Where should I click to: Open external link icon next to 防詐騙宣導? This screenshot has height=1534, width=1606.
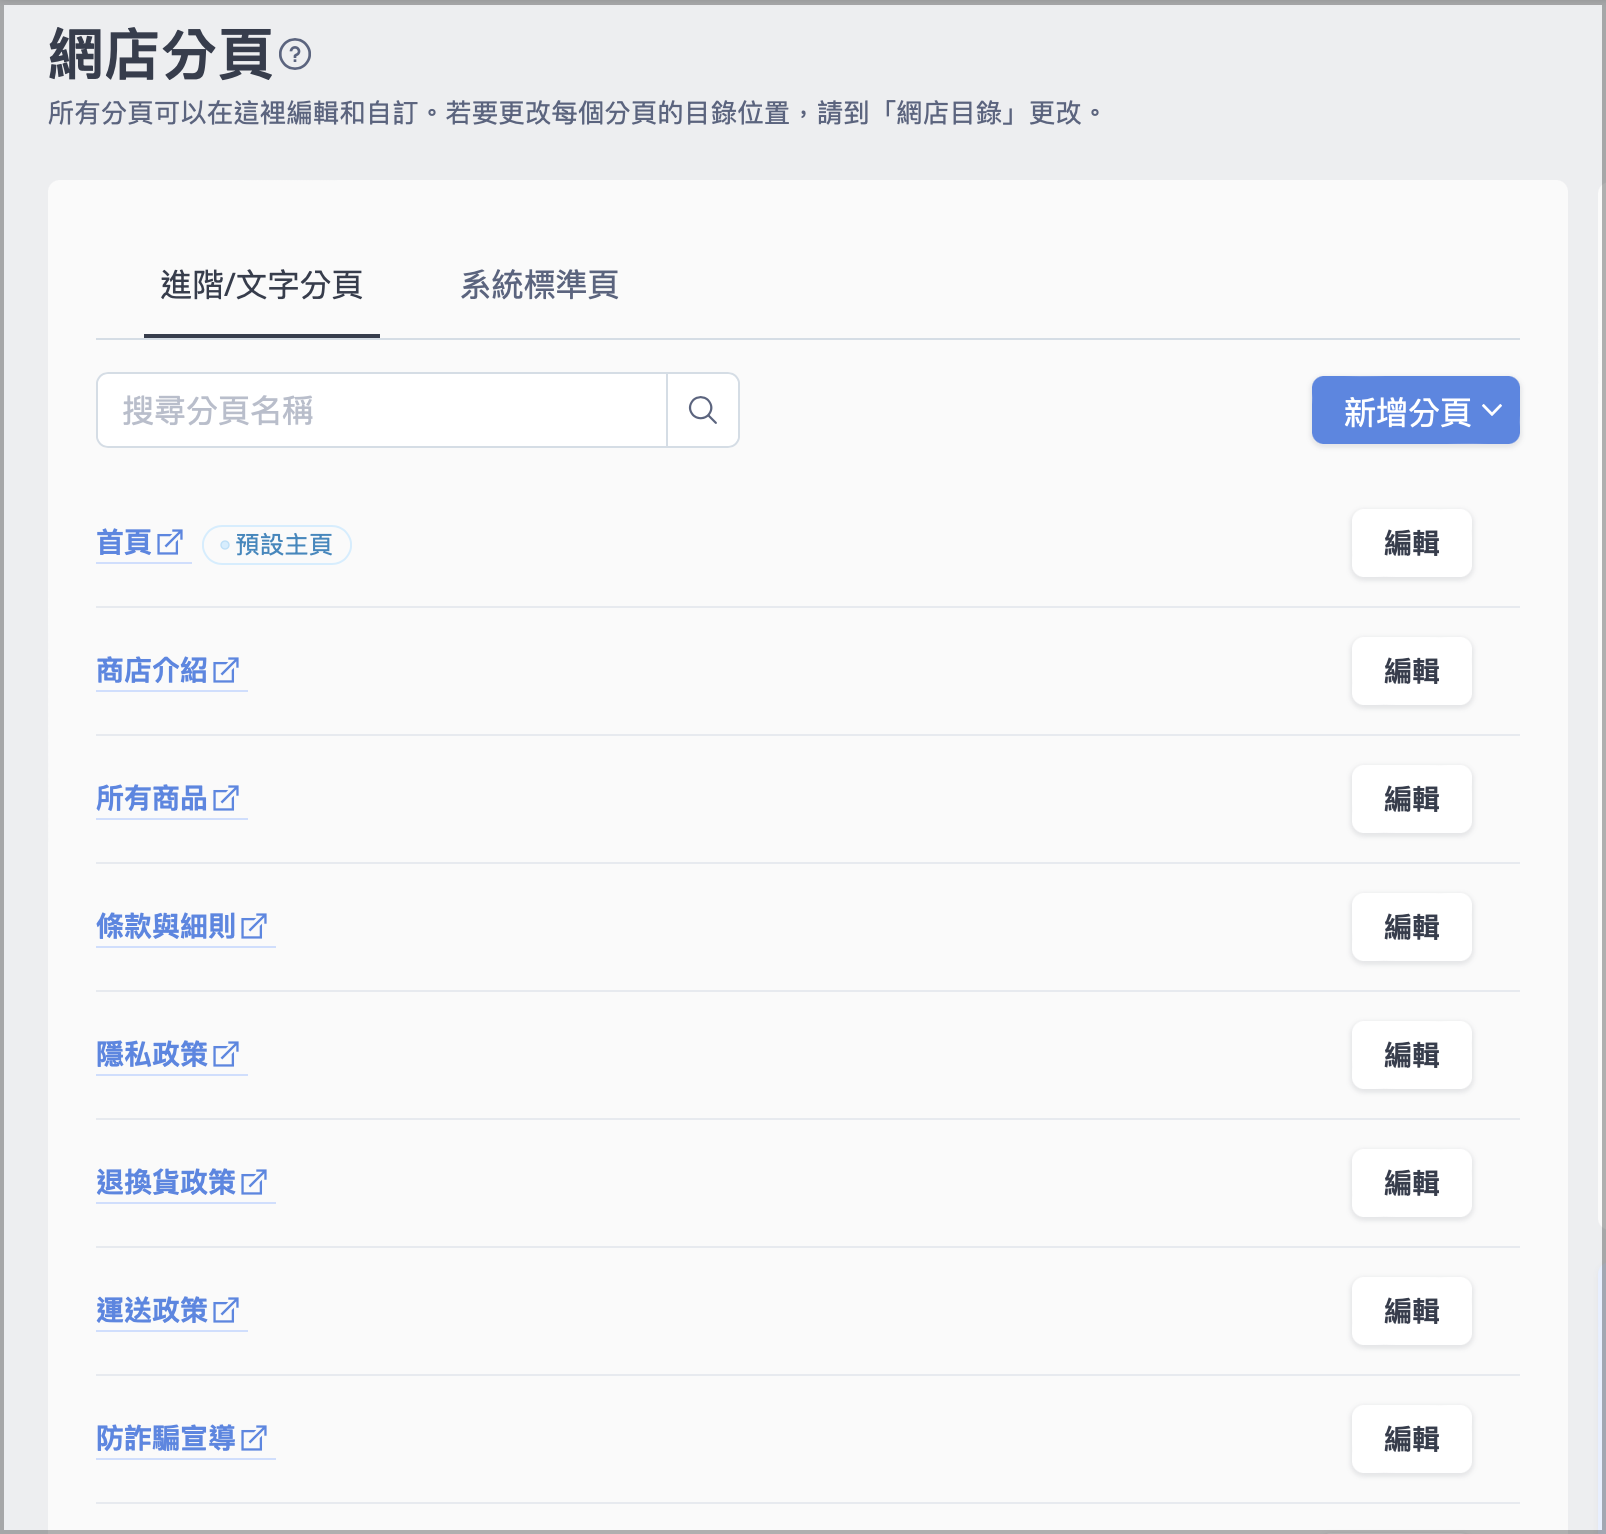(254, 1439)
